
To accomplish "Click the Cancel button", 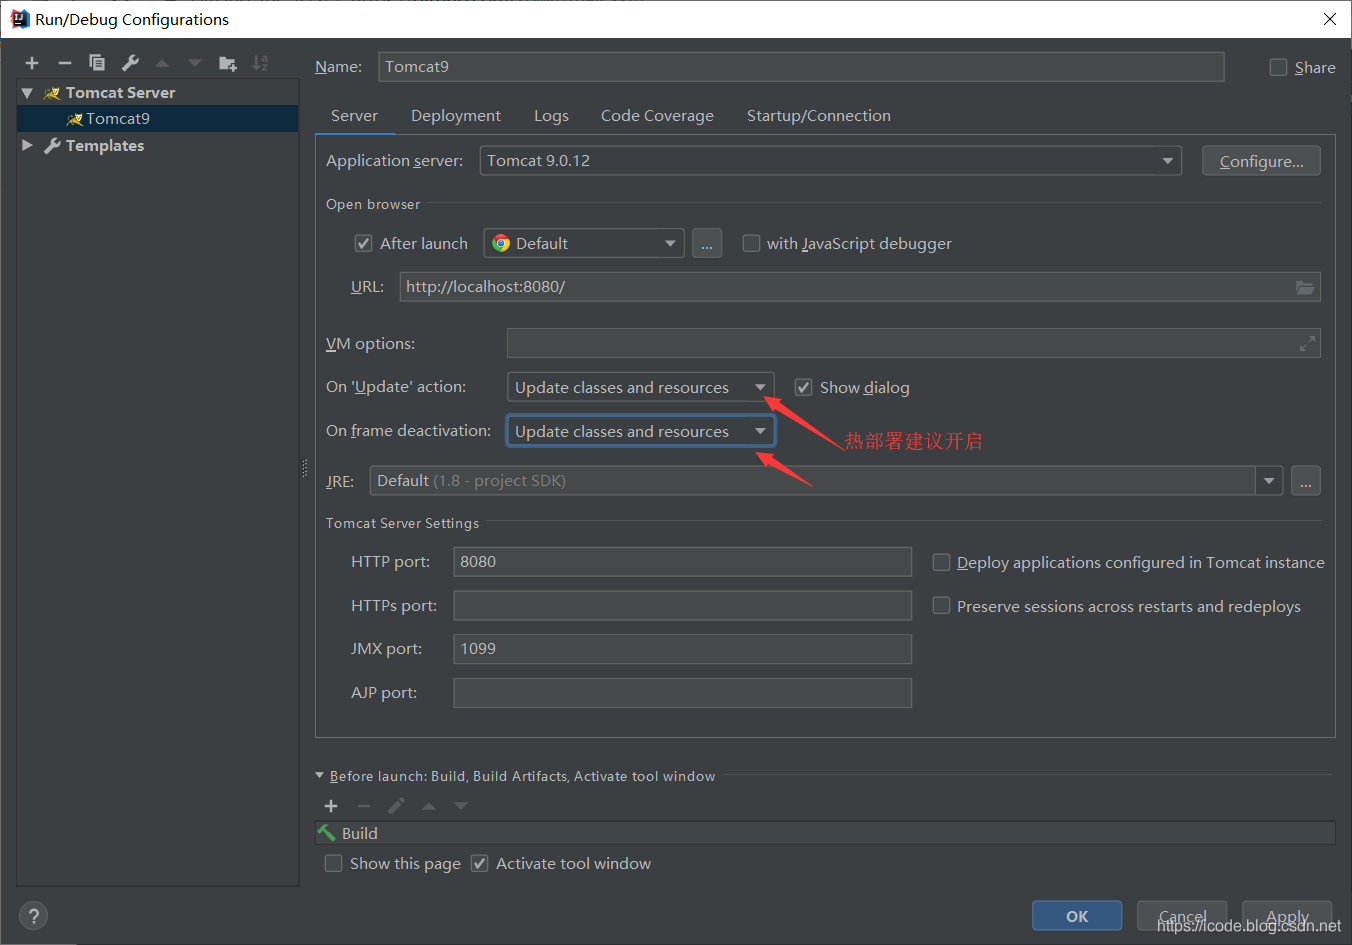I will coord(1182,916).
